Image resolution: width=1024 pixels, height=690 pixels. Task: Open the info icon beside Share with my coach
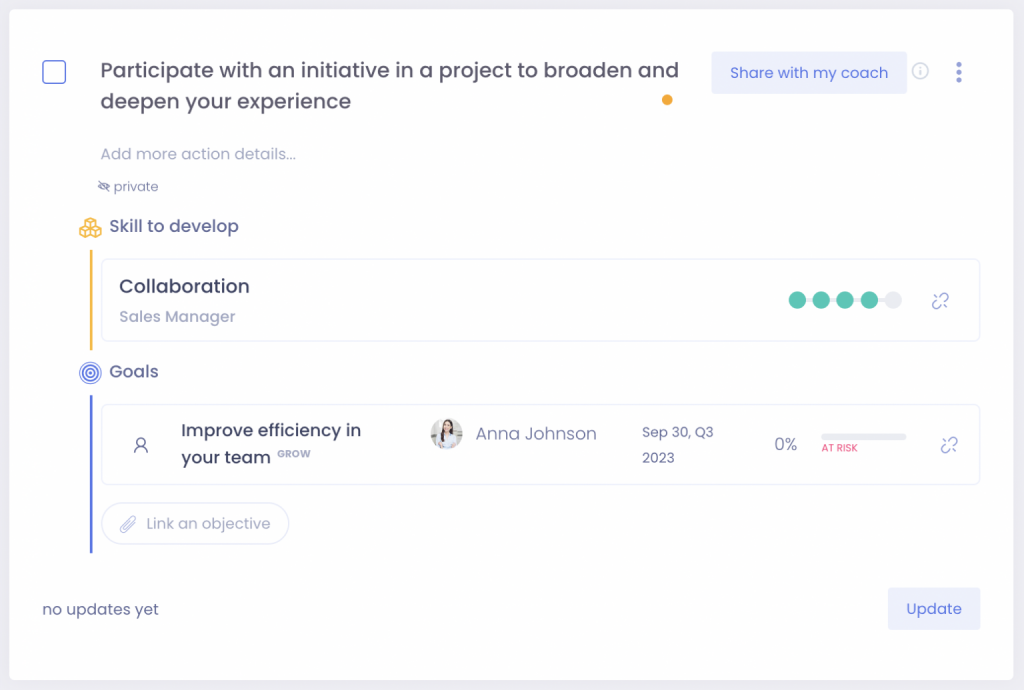(920, 71)
